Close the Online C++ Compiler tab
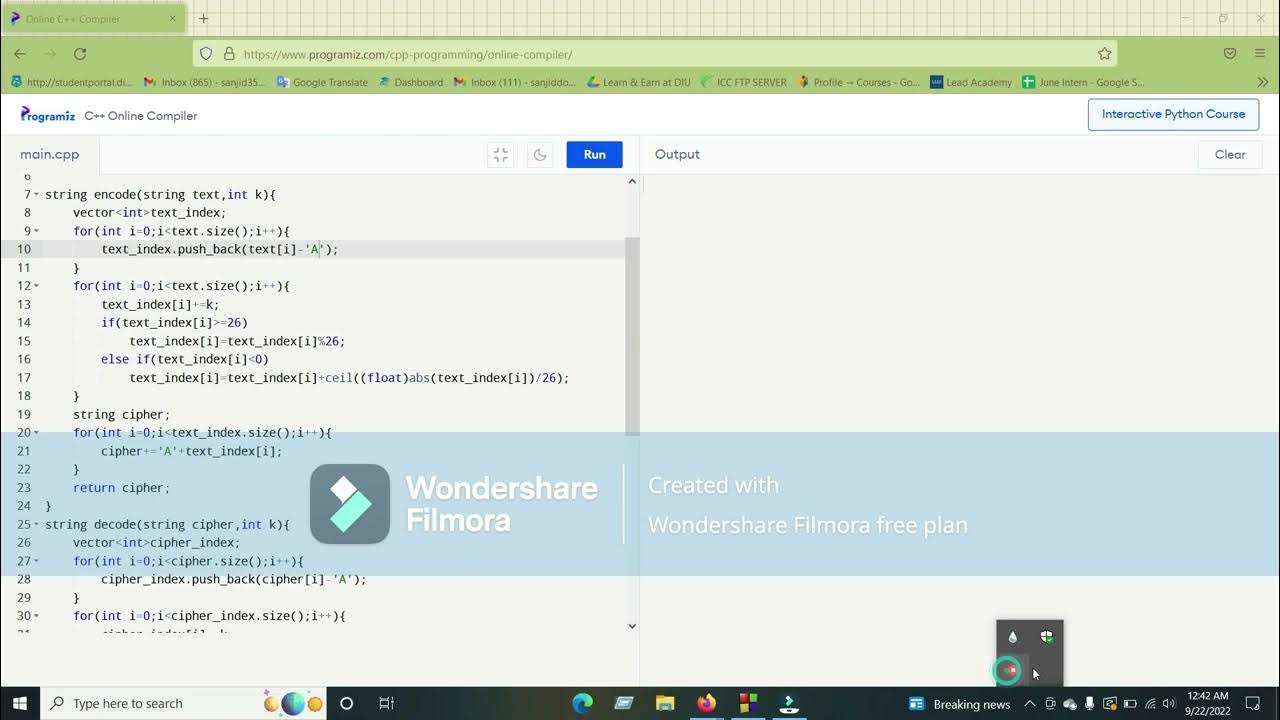 (x=172, y=18)
